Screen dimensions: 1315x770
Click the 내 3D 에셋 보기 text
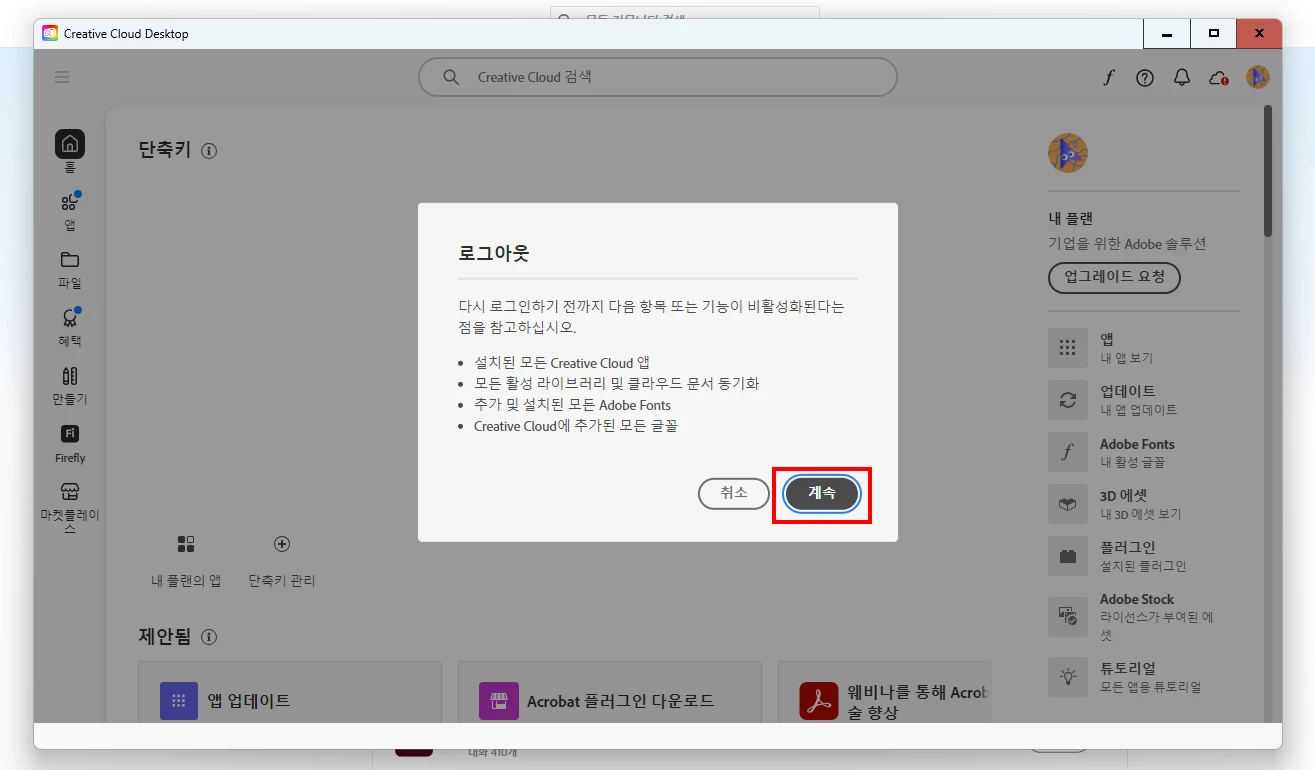pos(1141,514)
